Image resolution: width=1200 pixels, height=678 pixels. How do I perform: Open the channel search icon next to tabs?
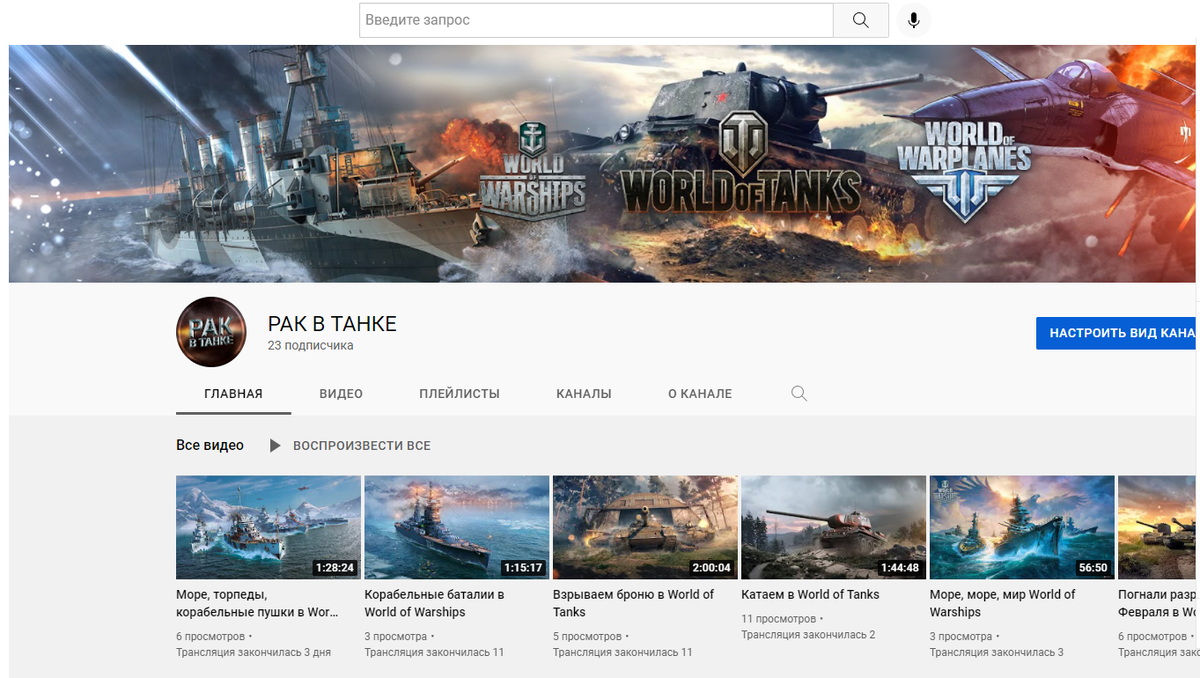coord(798,393)
